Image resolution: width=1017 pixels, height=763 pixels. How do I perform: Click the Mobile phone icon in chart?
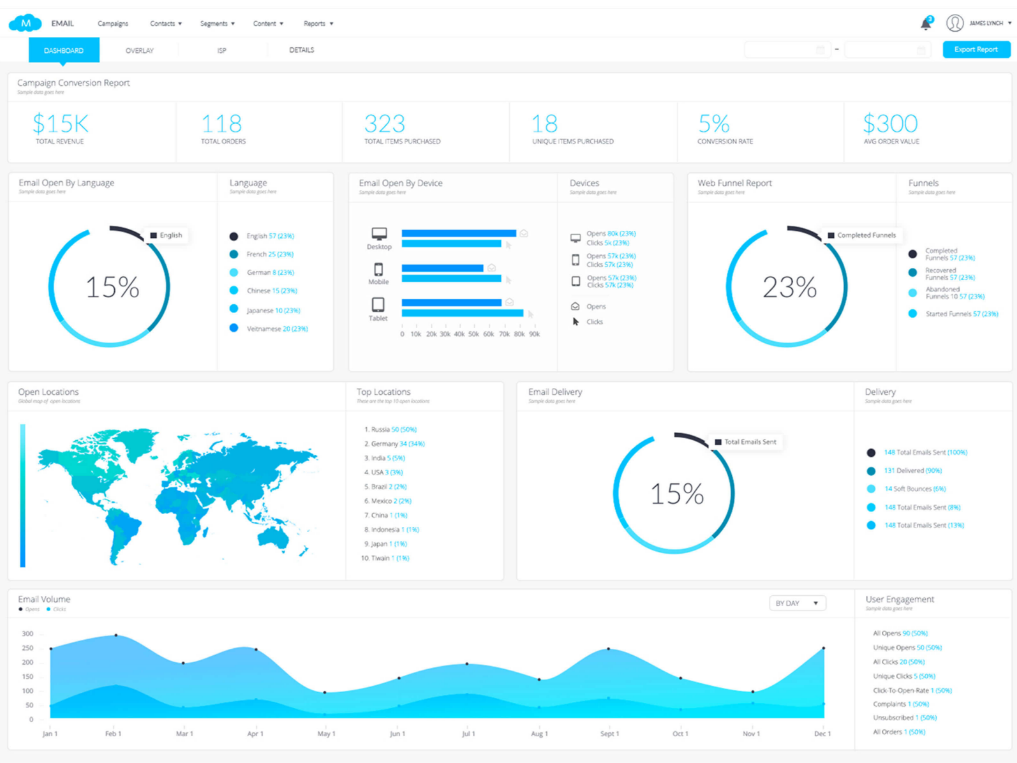click(x=379, y=270)
